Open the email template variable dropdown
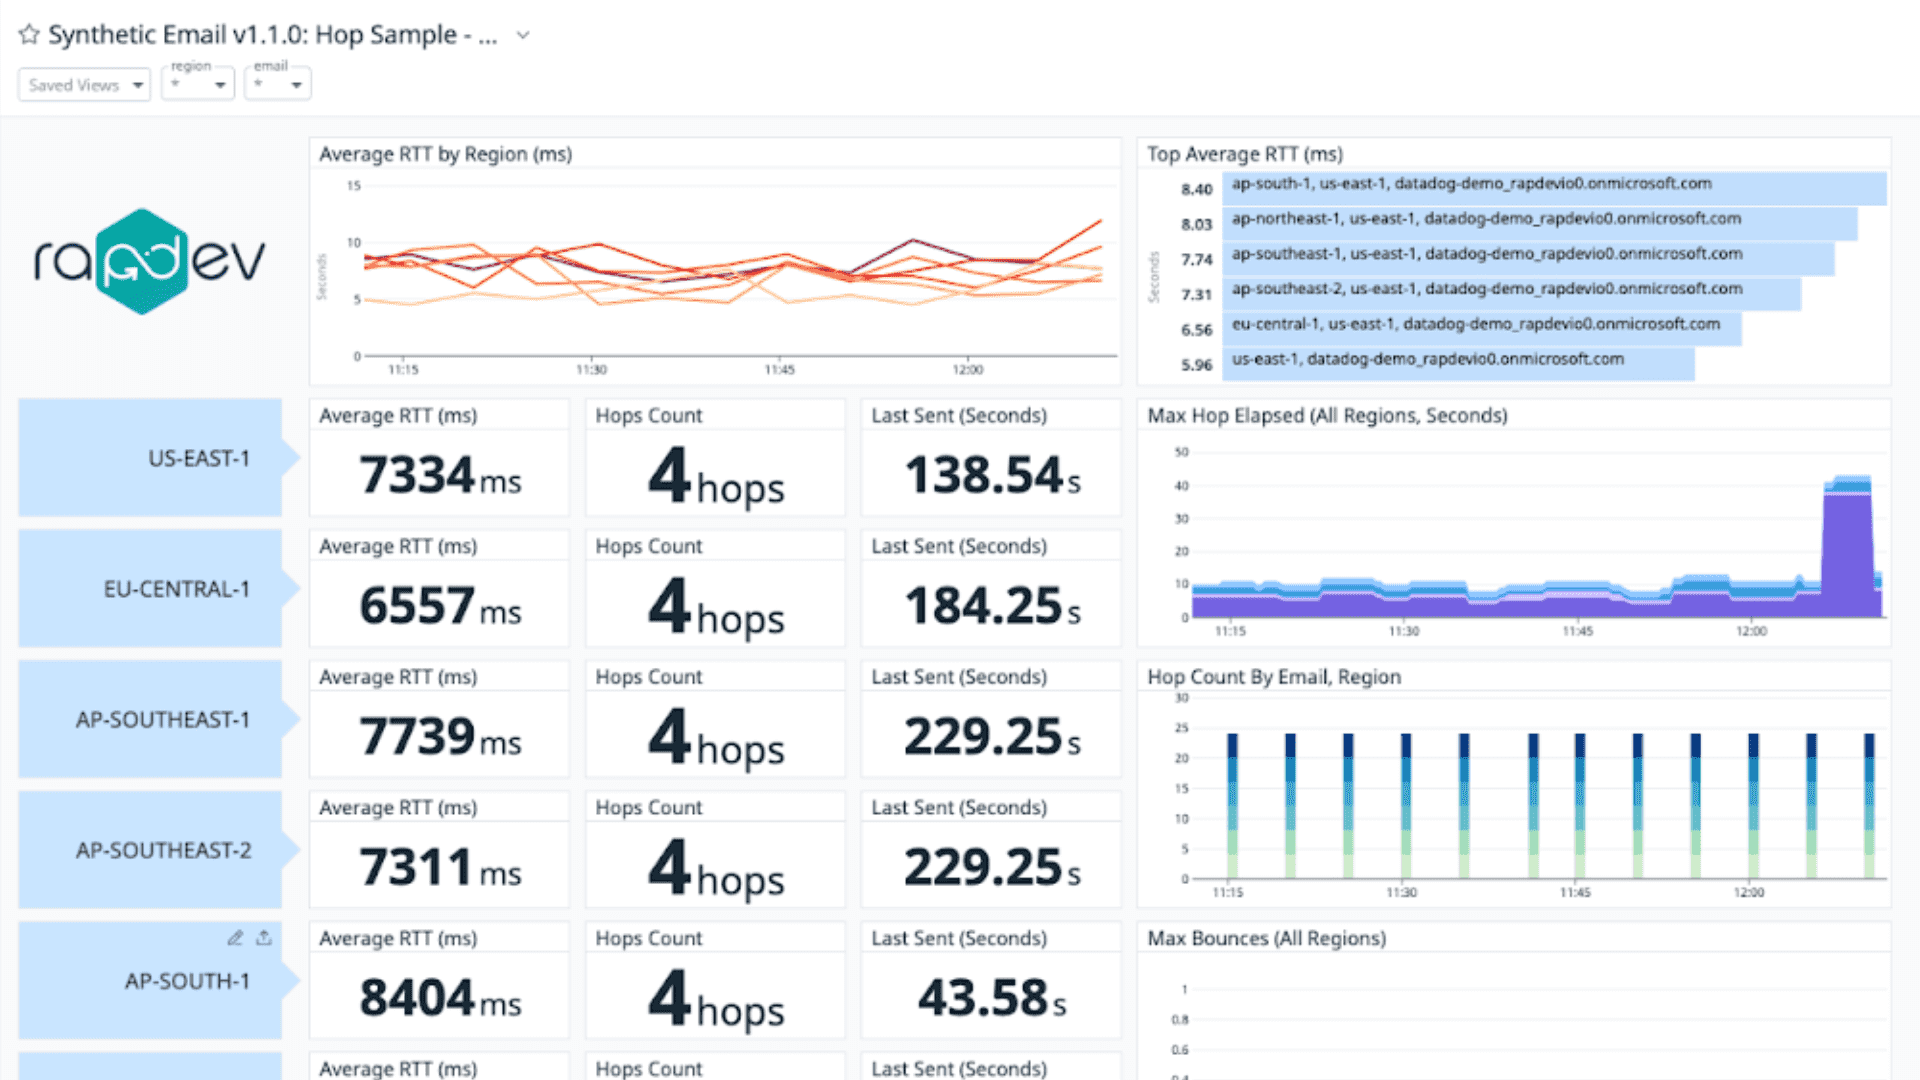The width and height of the screenshot is (1920, 1080). click(x=278, y=84)
